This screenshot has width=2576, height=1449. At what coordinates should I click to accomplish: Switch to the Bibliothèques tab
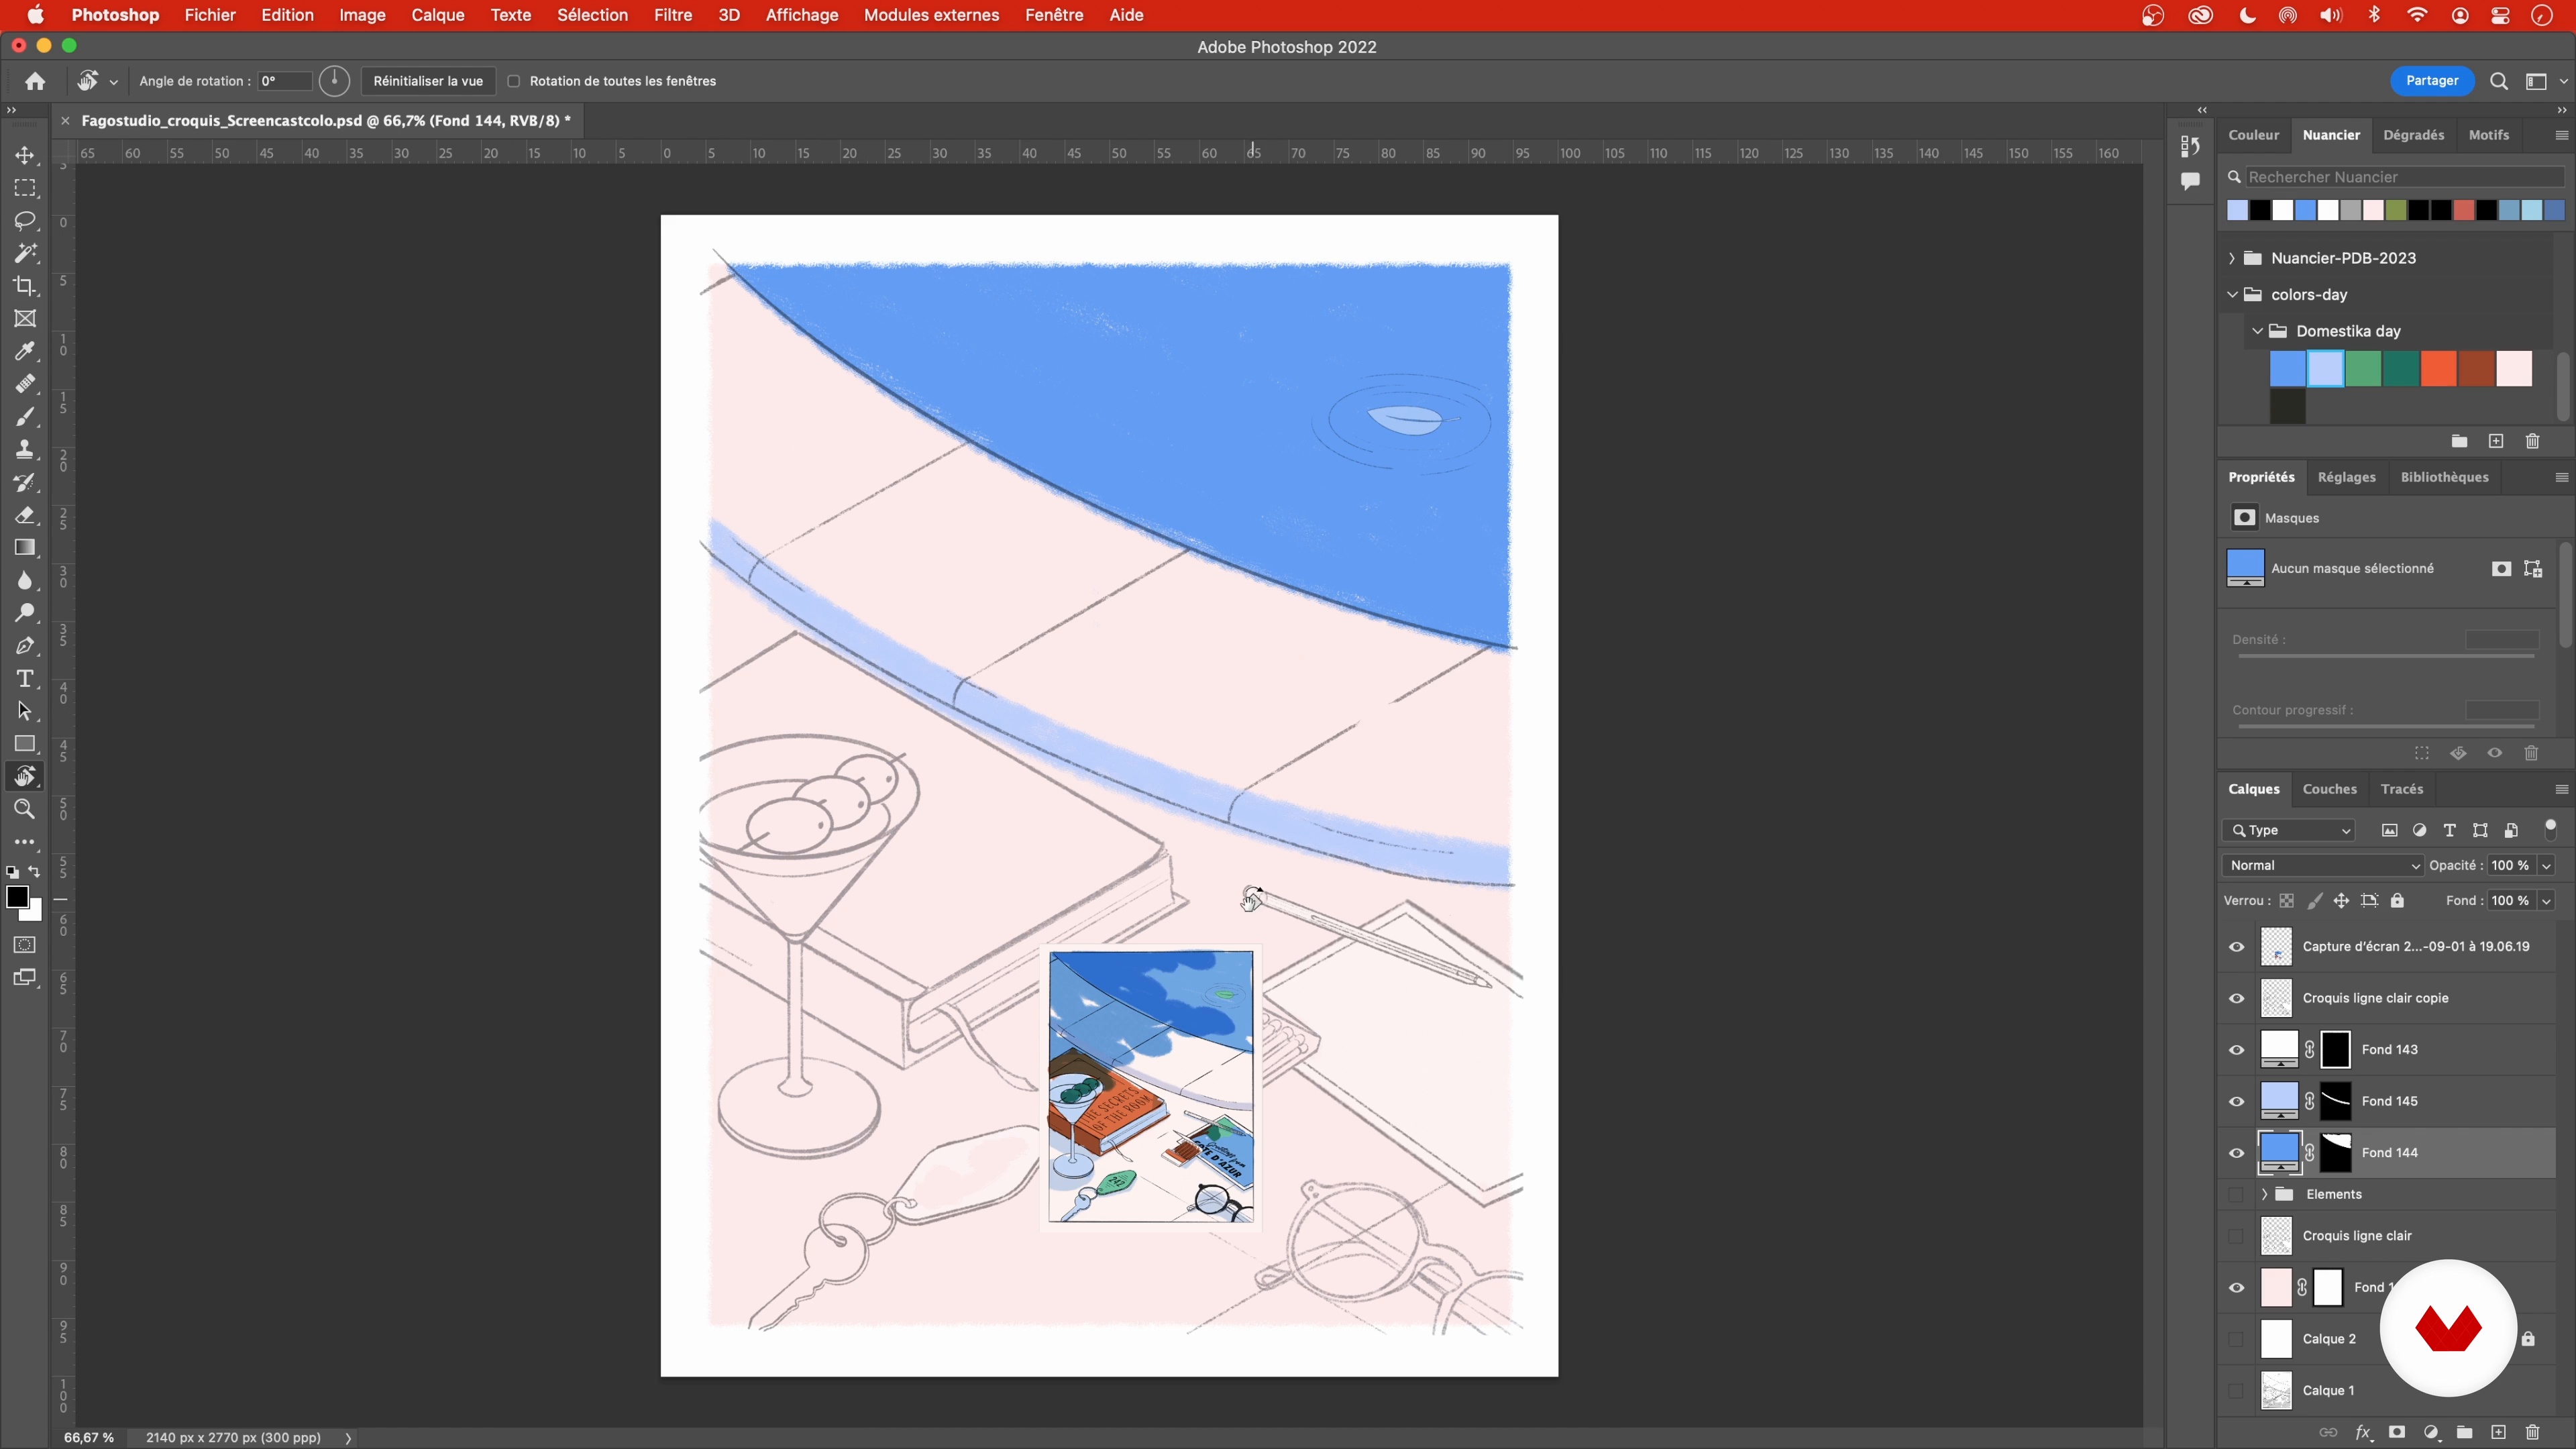click(2444, 477)
